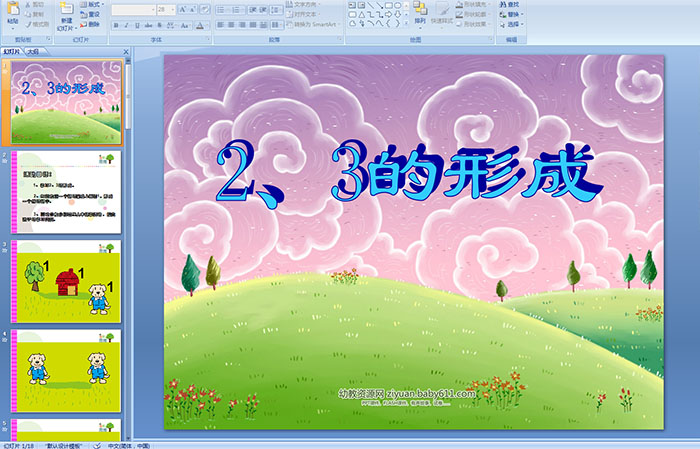Click the Distributed alignment icon
This screenshot has height=449, width=700.
point(264,25)
